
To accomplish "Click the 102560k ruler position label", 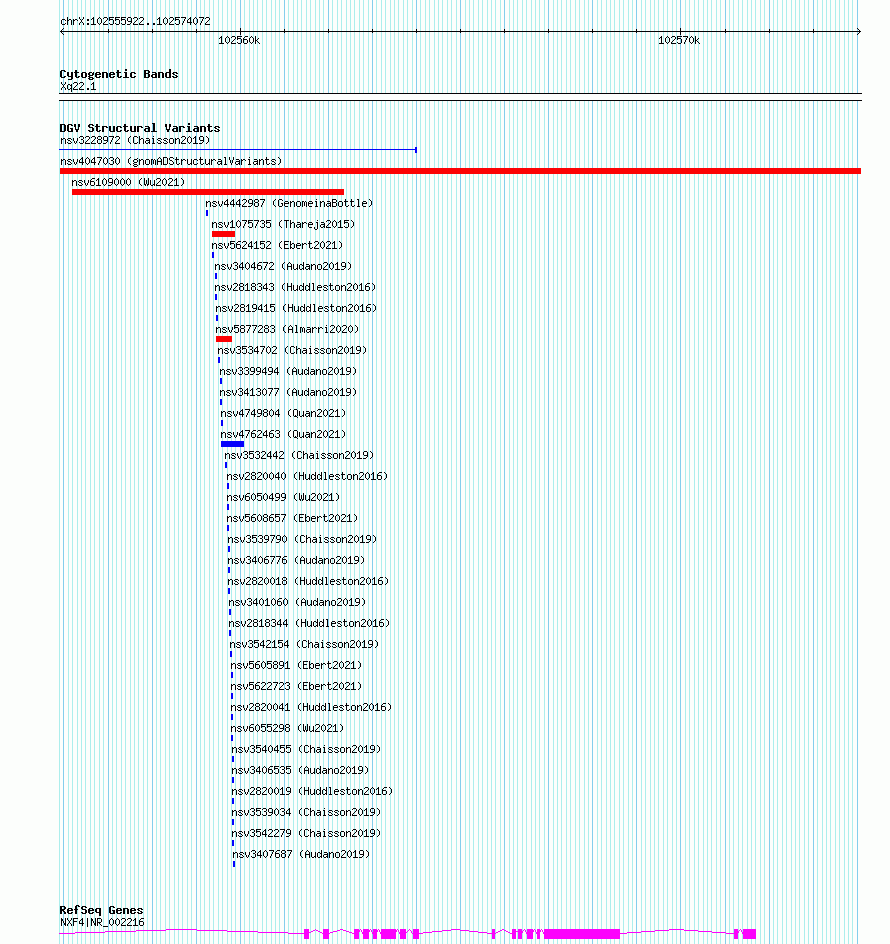I will (x=239, y=40).
